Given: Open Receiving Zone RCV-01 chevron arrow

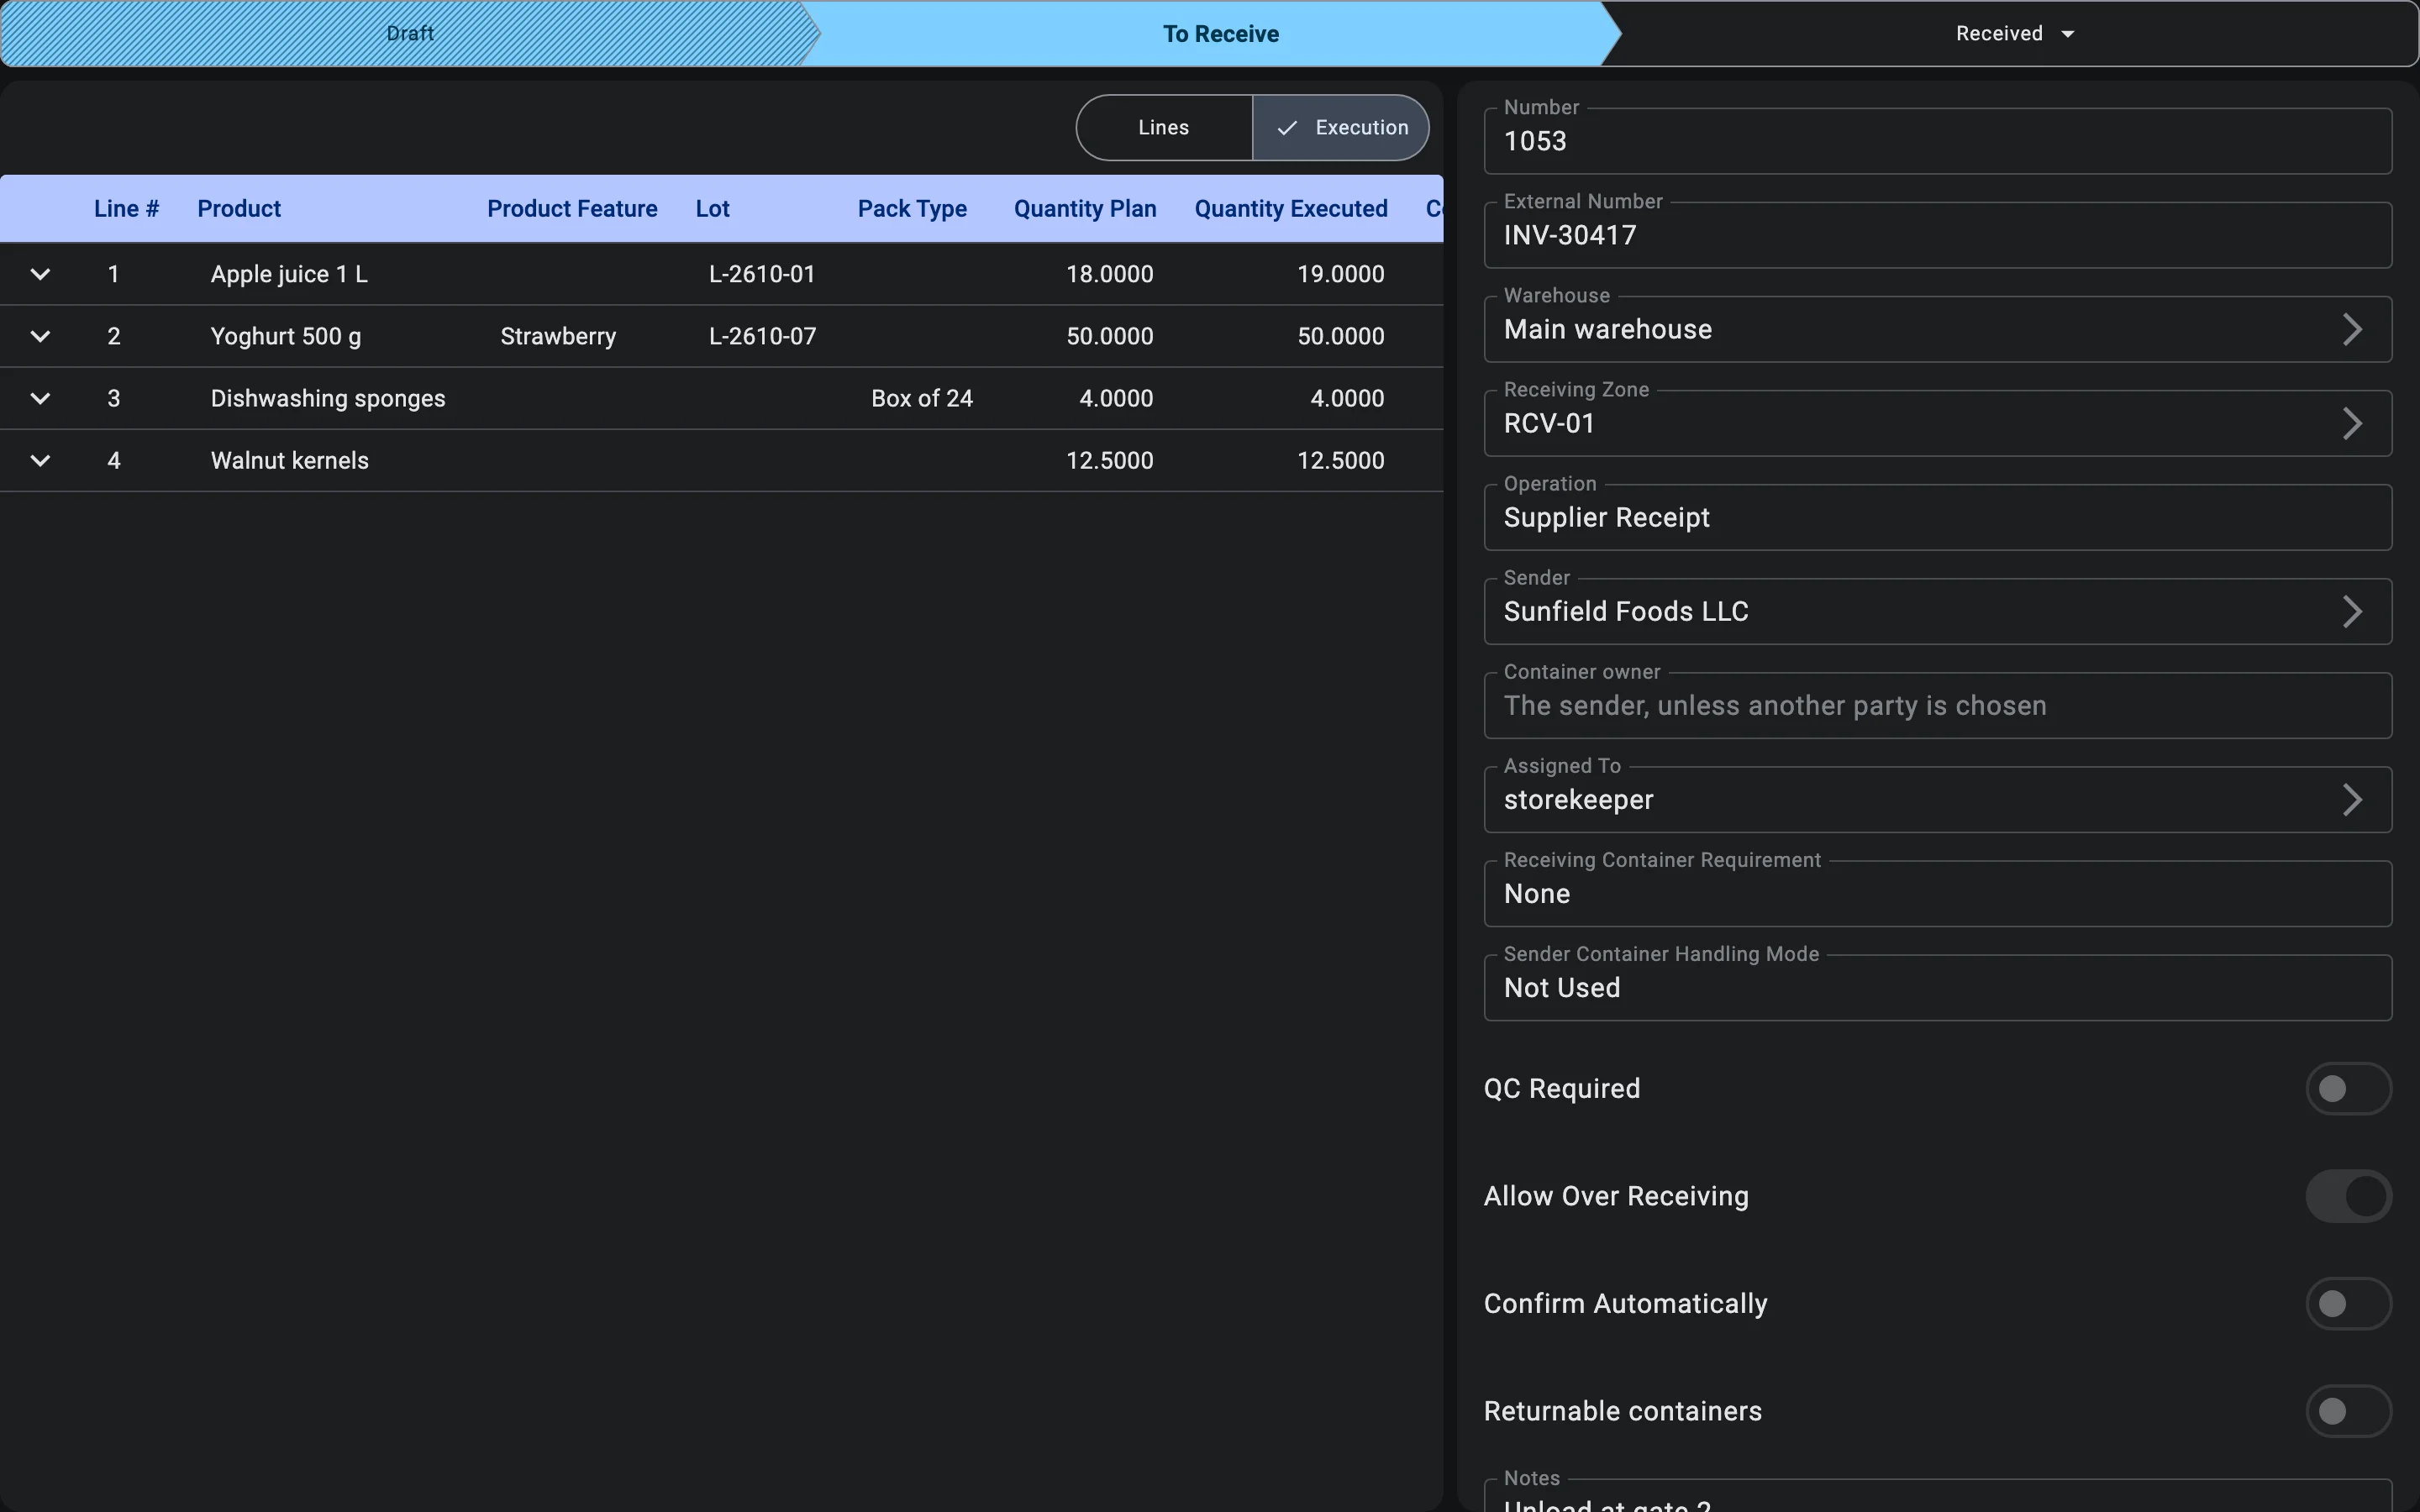Looking at the screenshot, I should pyautogui.click(x=2352, y=424).
